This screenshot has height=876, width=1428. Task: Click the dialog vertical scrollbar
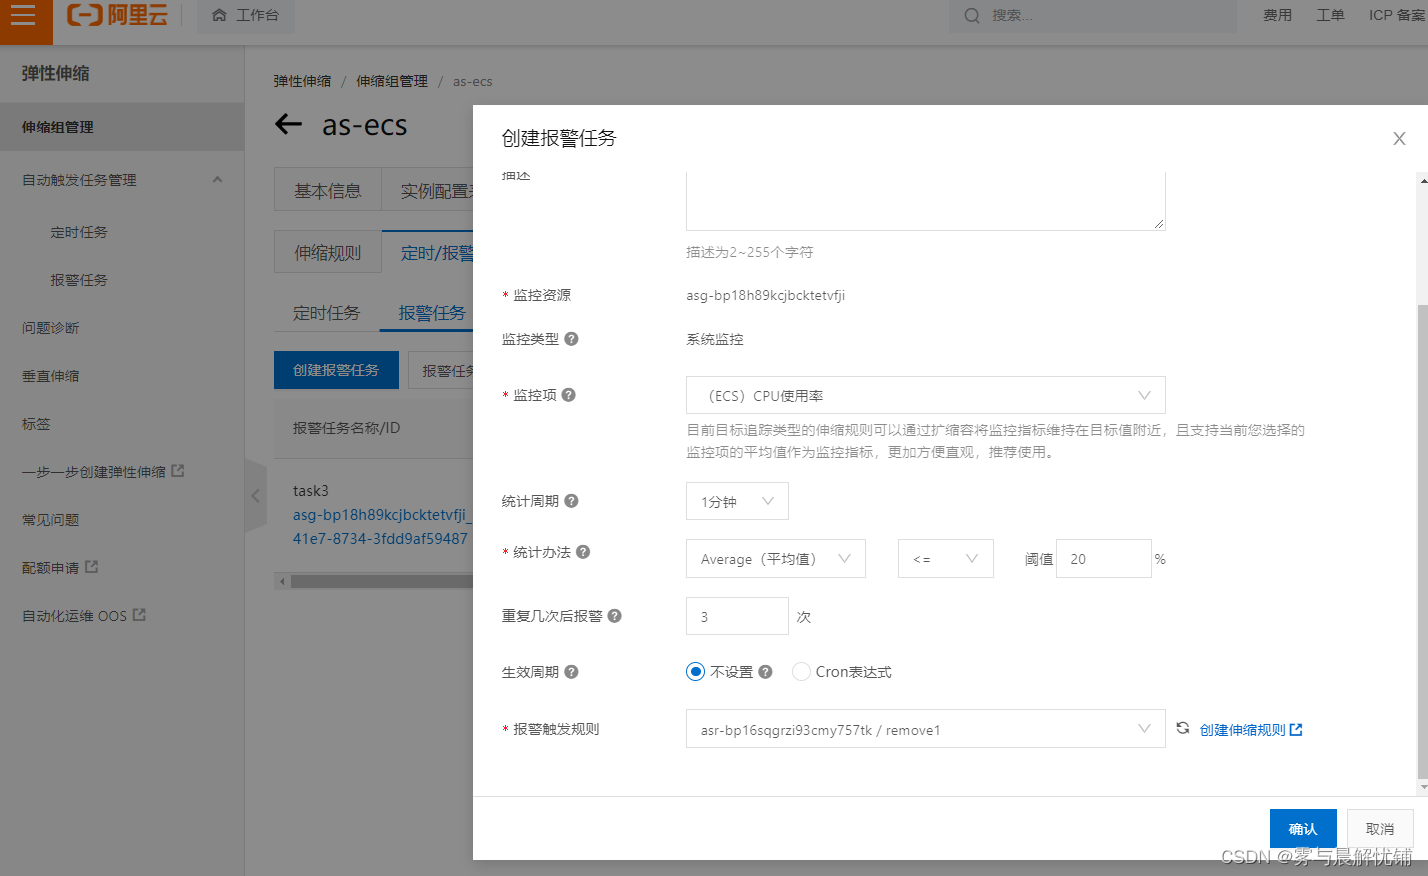click(1423, 540)
